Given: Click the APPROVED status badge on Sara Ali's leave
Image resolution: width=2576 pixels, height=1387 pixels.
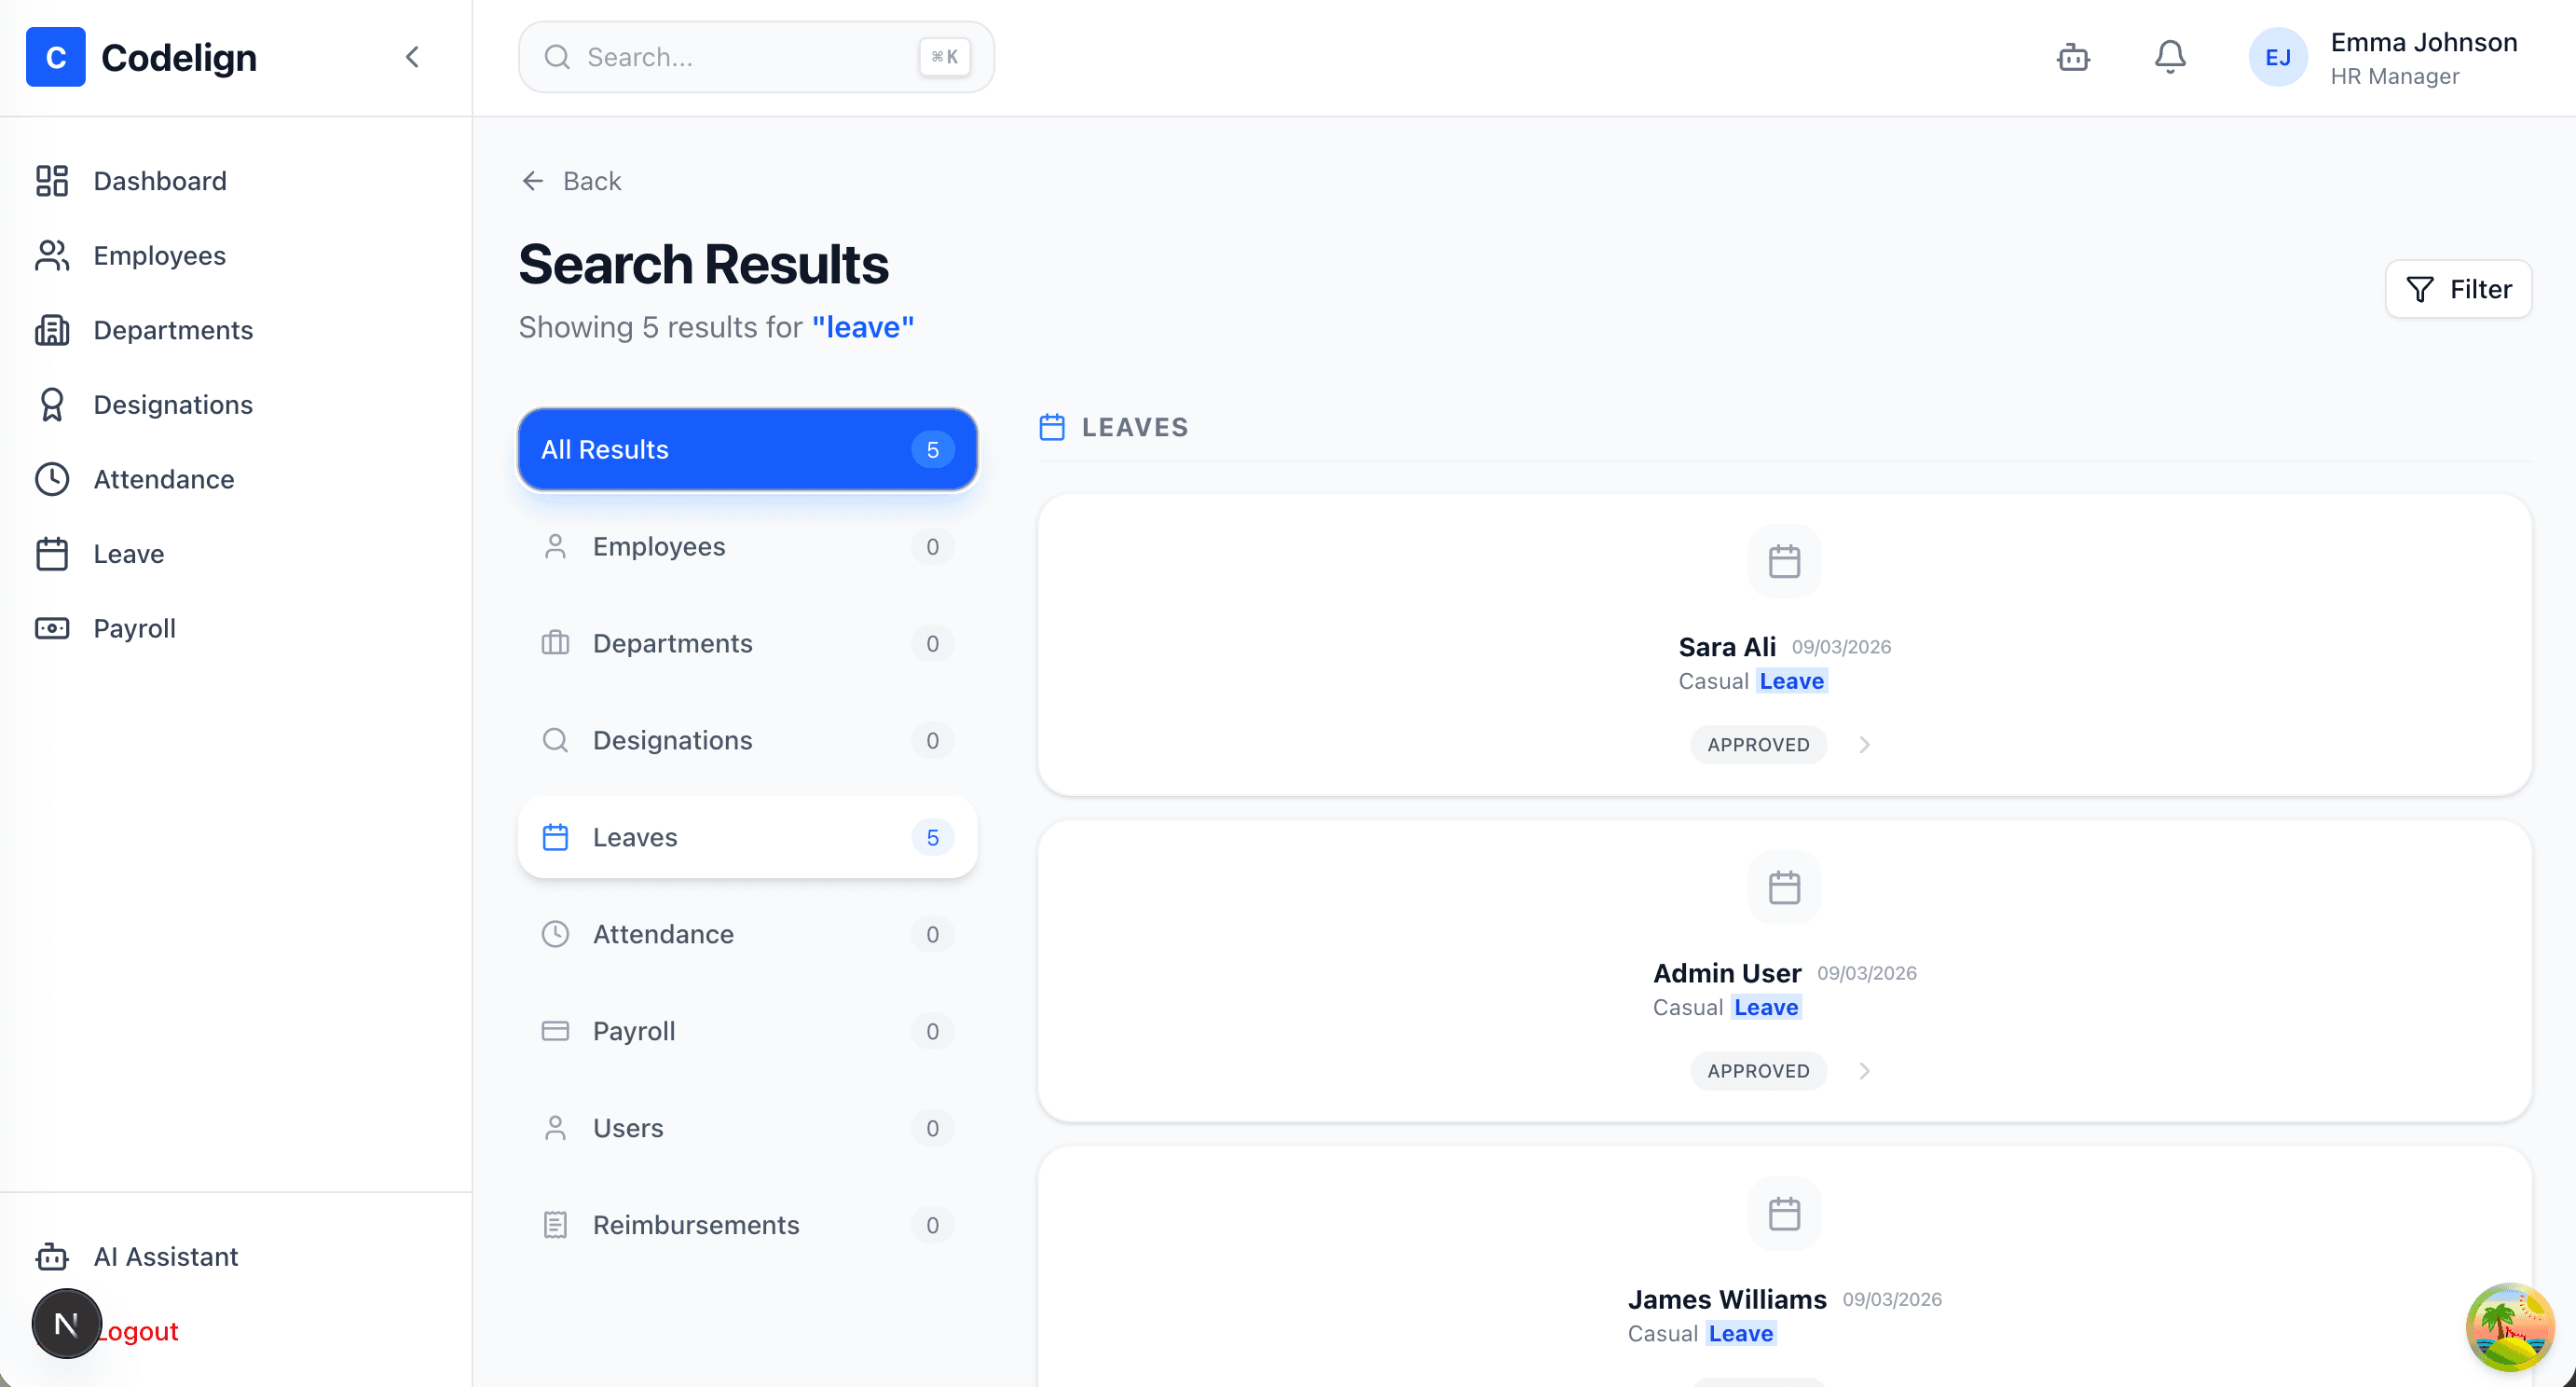Looking at the screenshot, I should (x=1758, y=744).
